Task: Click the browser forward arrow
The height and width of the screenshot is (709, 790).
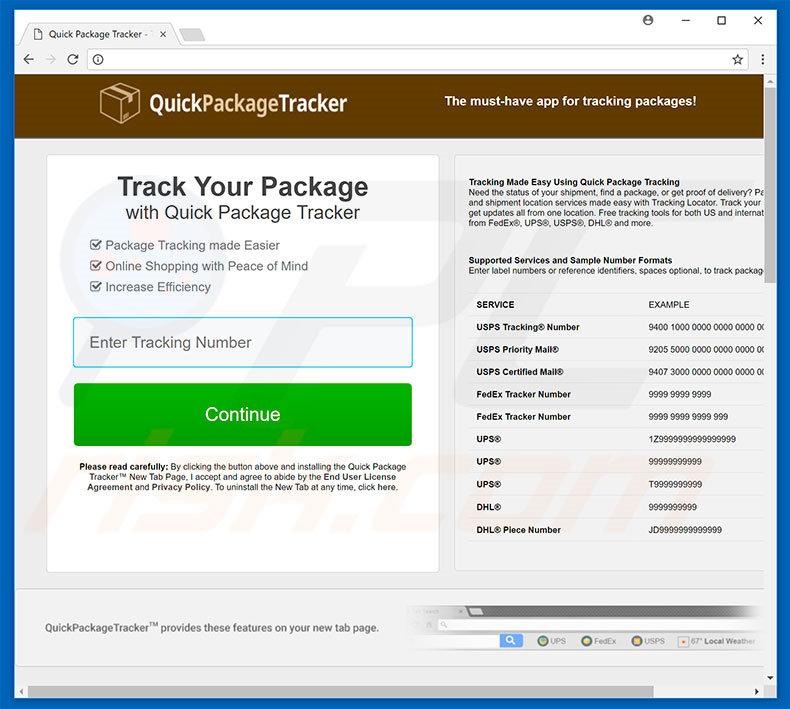Action: pos(51,59)
